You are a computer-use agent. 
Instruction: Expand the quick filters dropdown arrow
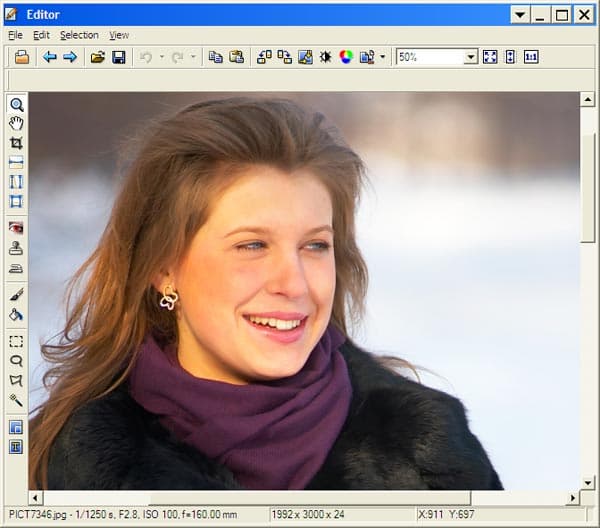pyautogui.click(x=383, y=57)
